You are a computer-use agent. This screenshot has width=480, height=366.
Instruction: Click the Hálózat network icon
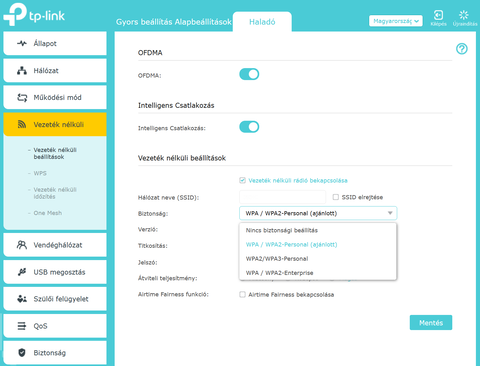(22, 71)
